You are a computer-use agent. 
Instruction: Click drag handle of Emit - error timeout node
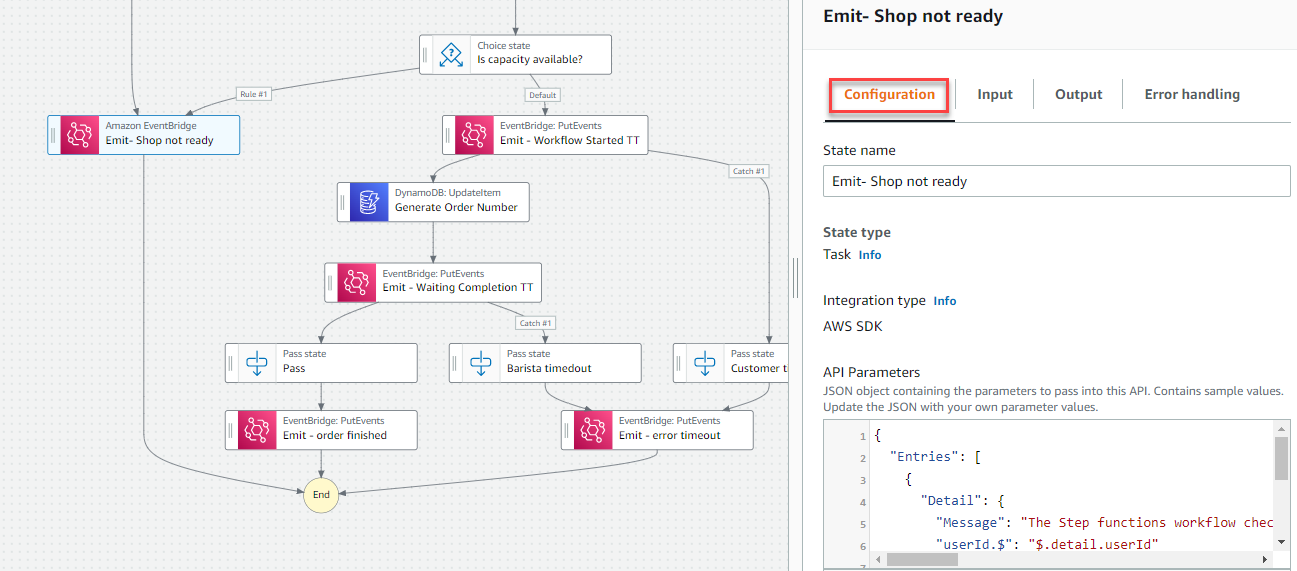point(568,429)
